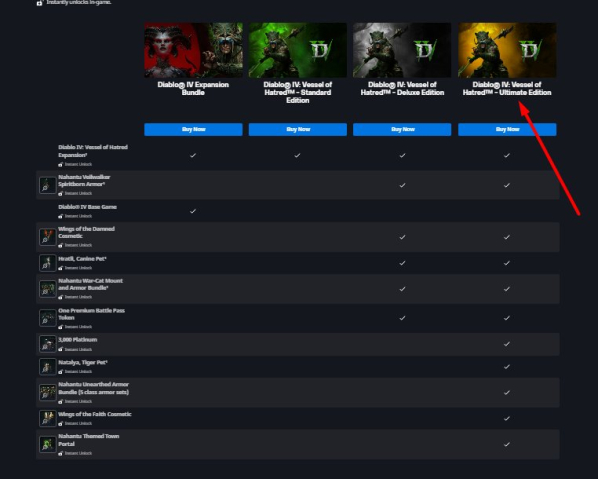View the Nahantu Unearthed Armor Bundle icon
The image size is (598, 479).
click(48, 392)
